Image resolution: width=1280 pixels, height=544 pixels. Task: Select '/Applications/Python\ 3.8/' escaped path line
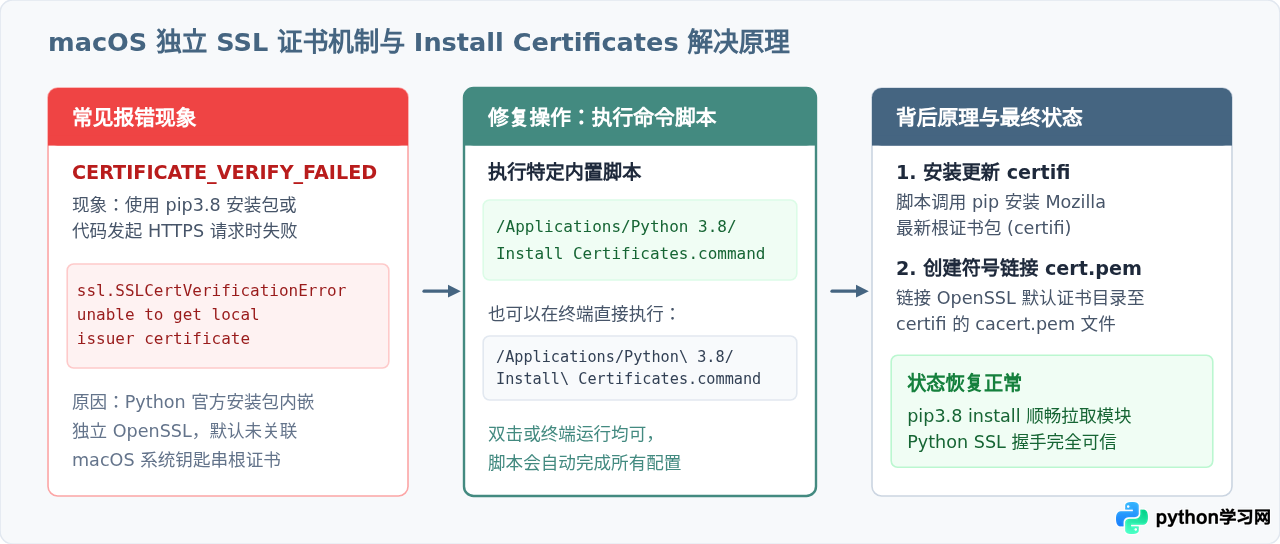point(615,356)
